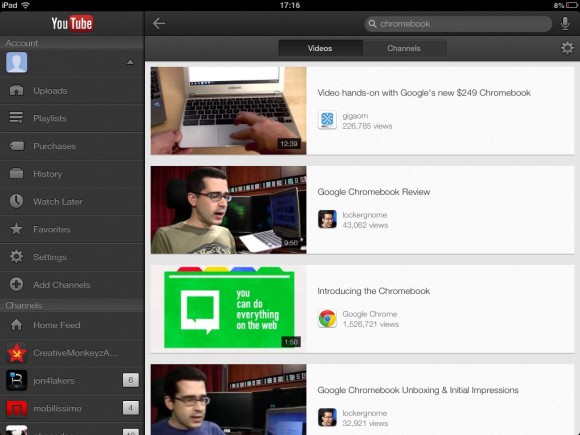Open Uploads icon in sidebar
Viewport: 580px width, 435px height.
(16, 90)
